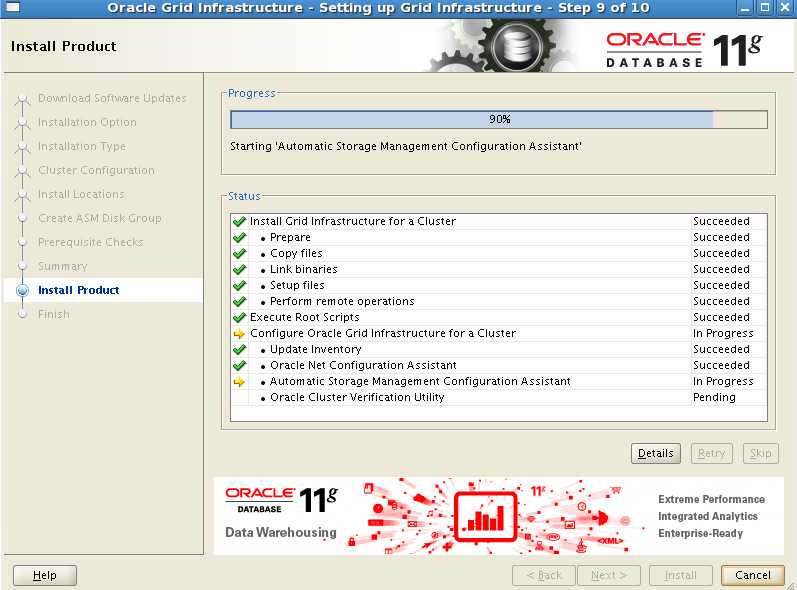The width and height of the screenshot is (797, 590).
Task: Click the checkmark beside Install Grid Infrastructure for a Cluster
Action: 239,221
